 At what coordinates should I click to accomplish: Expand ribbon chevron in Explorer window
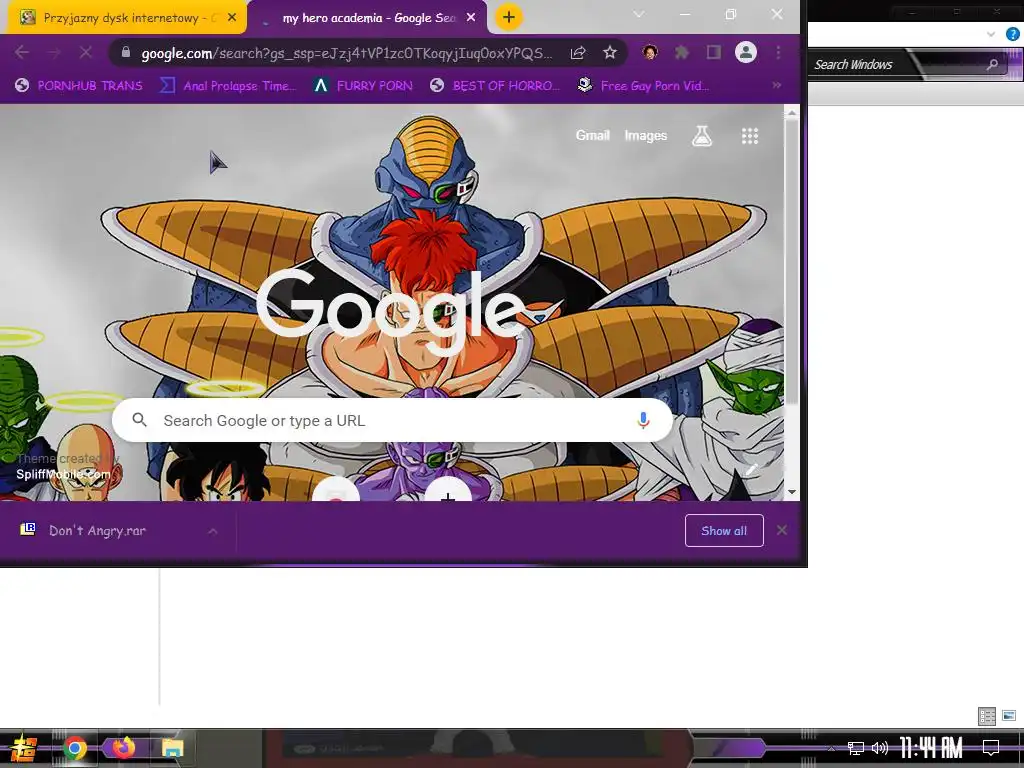pos(991,34)
